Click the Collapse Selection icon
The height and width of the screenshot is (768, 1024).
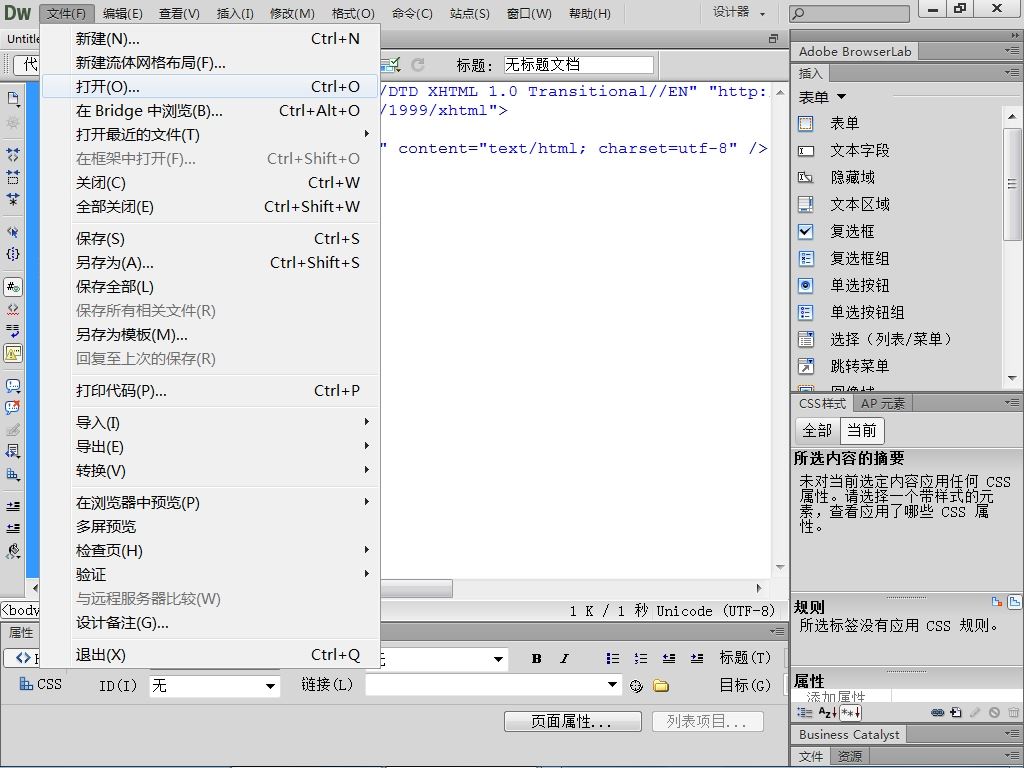tap(13, 177)
